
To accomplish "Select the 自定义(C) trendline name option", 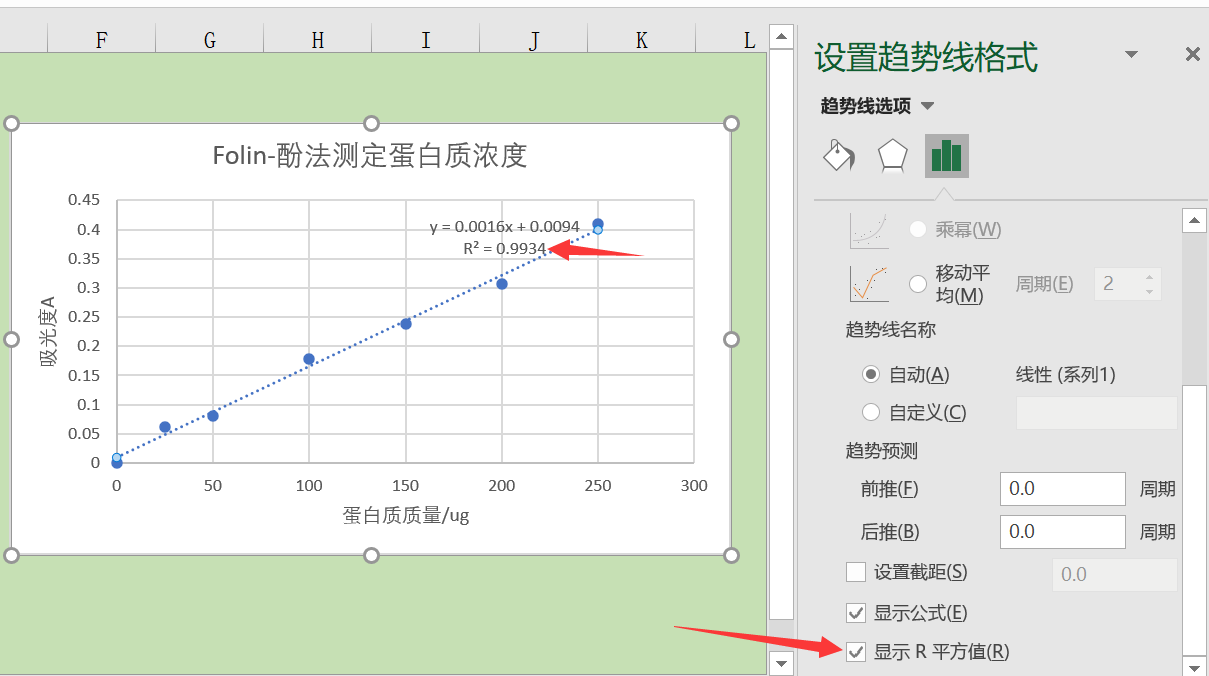I will click(871, 412).
